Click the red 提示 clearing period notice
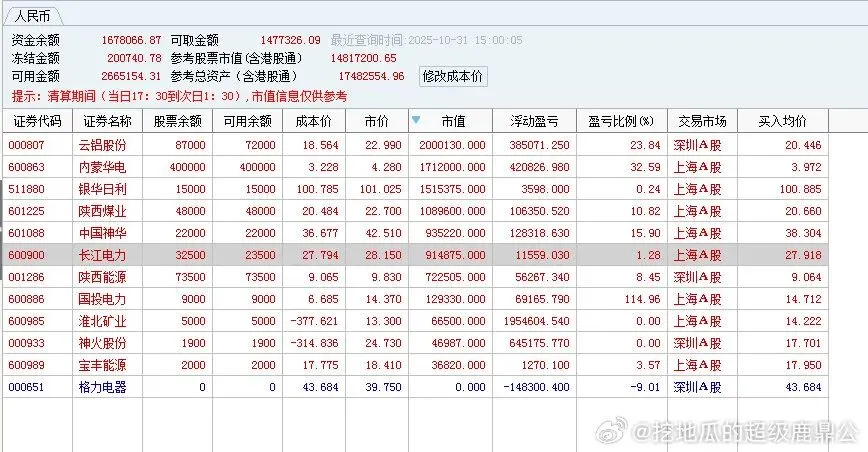Viewport: 868px width, 452px height. click(179, 96)
